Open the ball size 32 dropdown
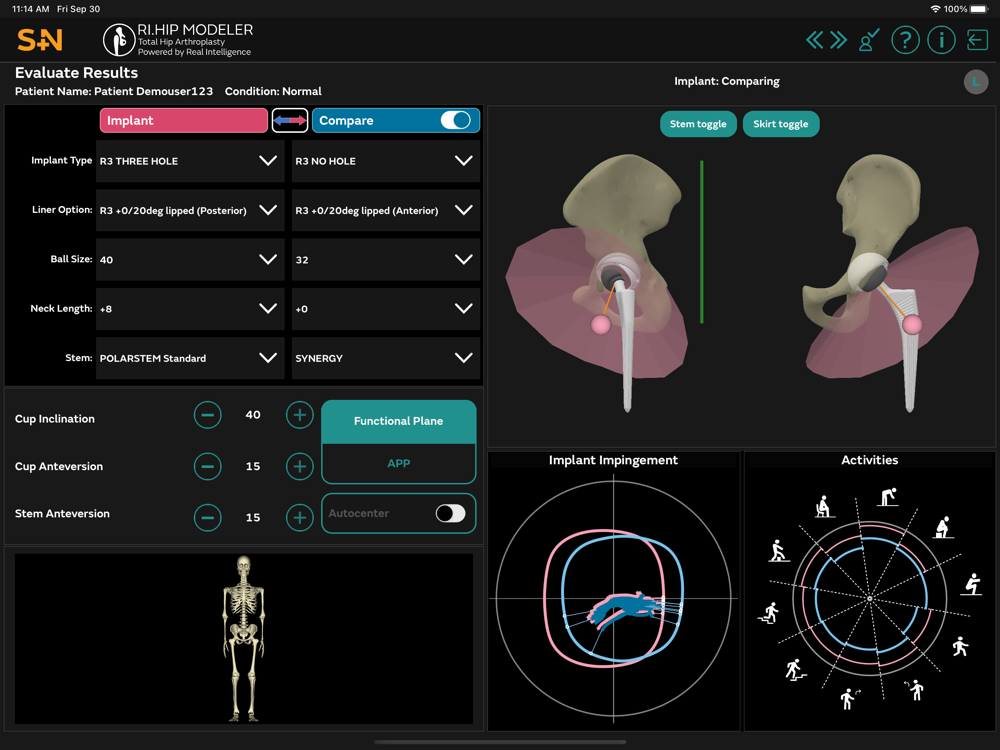Viewport: 1000px width, 750px height. (x=385, y=260)
